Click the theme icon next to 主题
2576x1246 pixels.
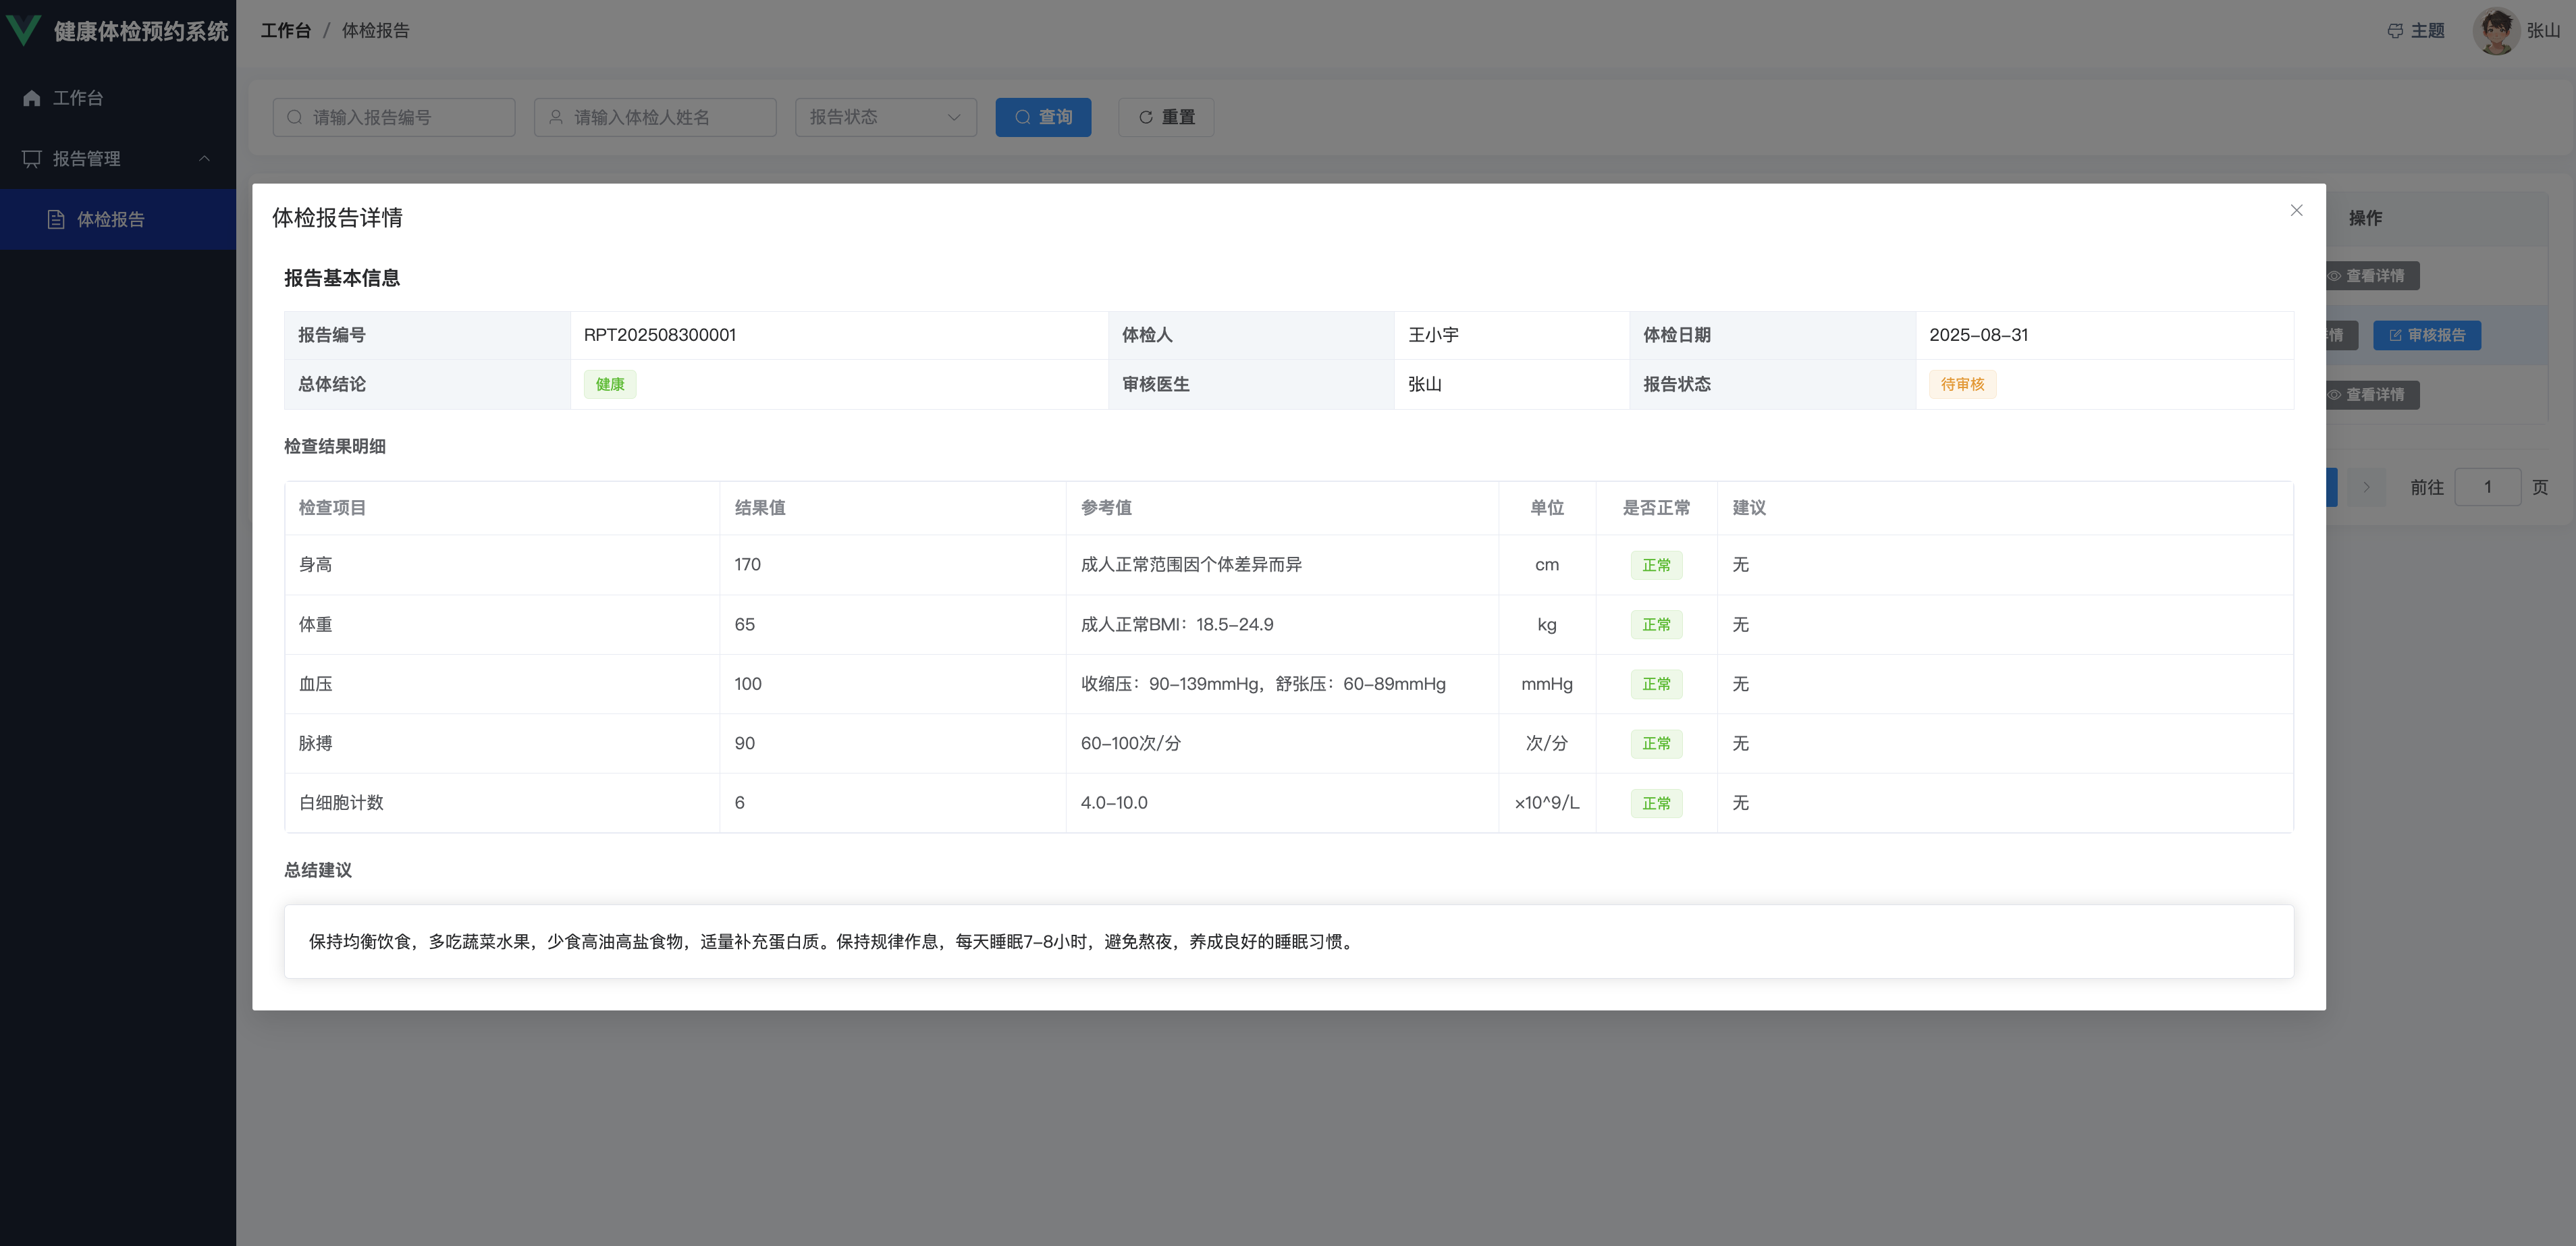[x=2395, y=31]
